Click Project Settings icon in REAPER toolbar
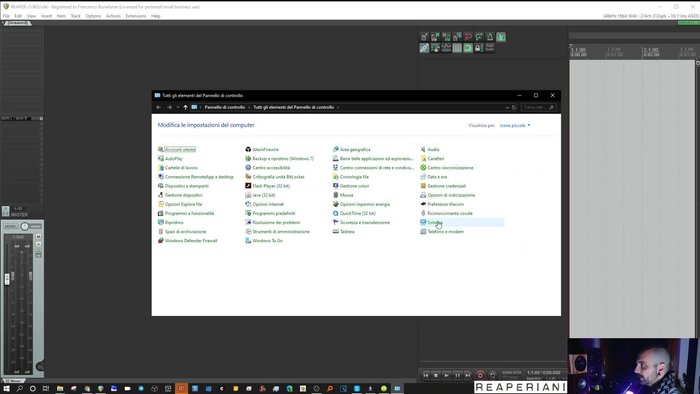 click(457, 37)
